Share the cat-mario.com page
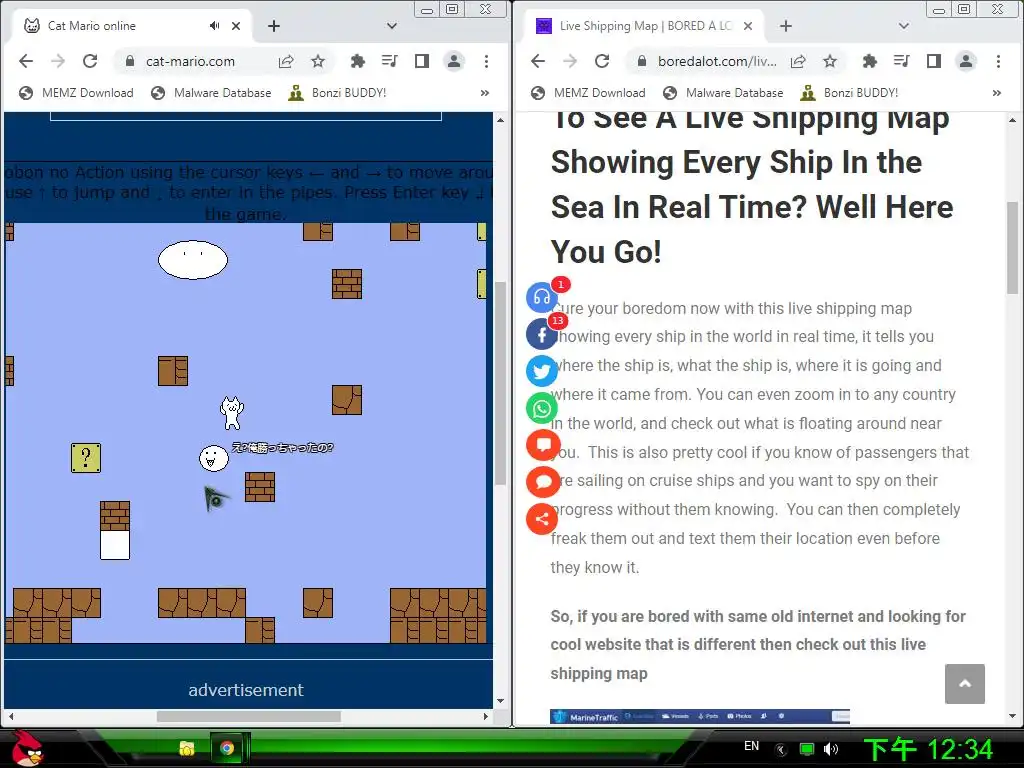The image size is (1024, 768). tap(286, 61)
